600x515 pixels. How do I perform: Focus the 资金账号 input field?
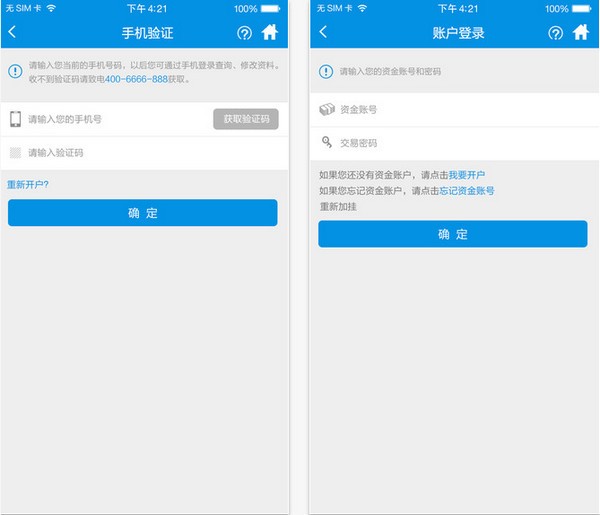click(x=455, y=110)
